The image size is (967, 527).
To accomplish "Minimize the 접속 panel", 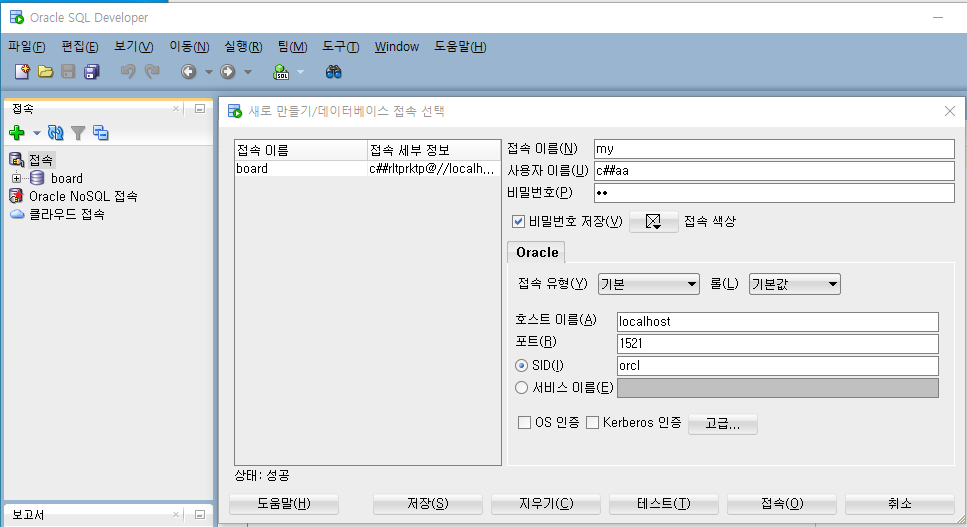I will [x=200, y=108].
